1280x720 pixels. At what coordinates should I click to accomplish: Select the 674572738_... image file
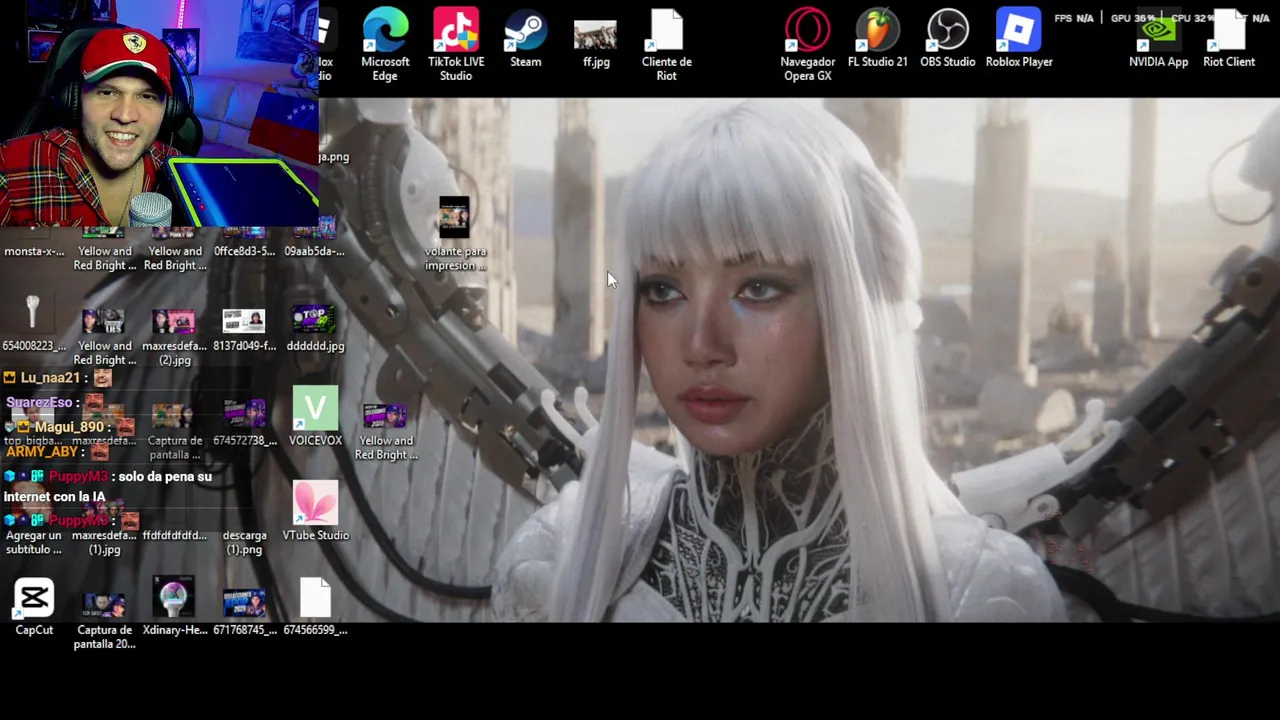(x=244, y=423)
